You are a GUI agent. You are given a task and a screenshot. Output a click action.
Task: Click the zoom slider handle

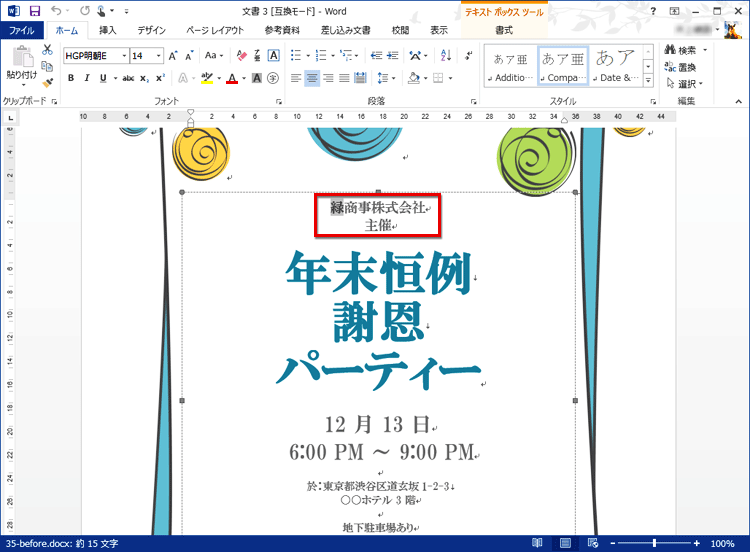coord(654,543)
